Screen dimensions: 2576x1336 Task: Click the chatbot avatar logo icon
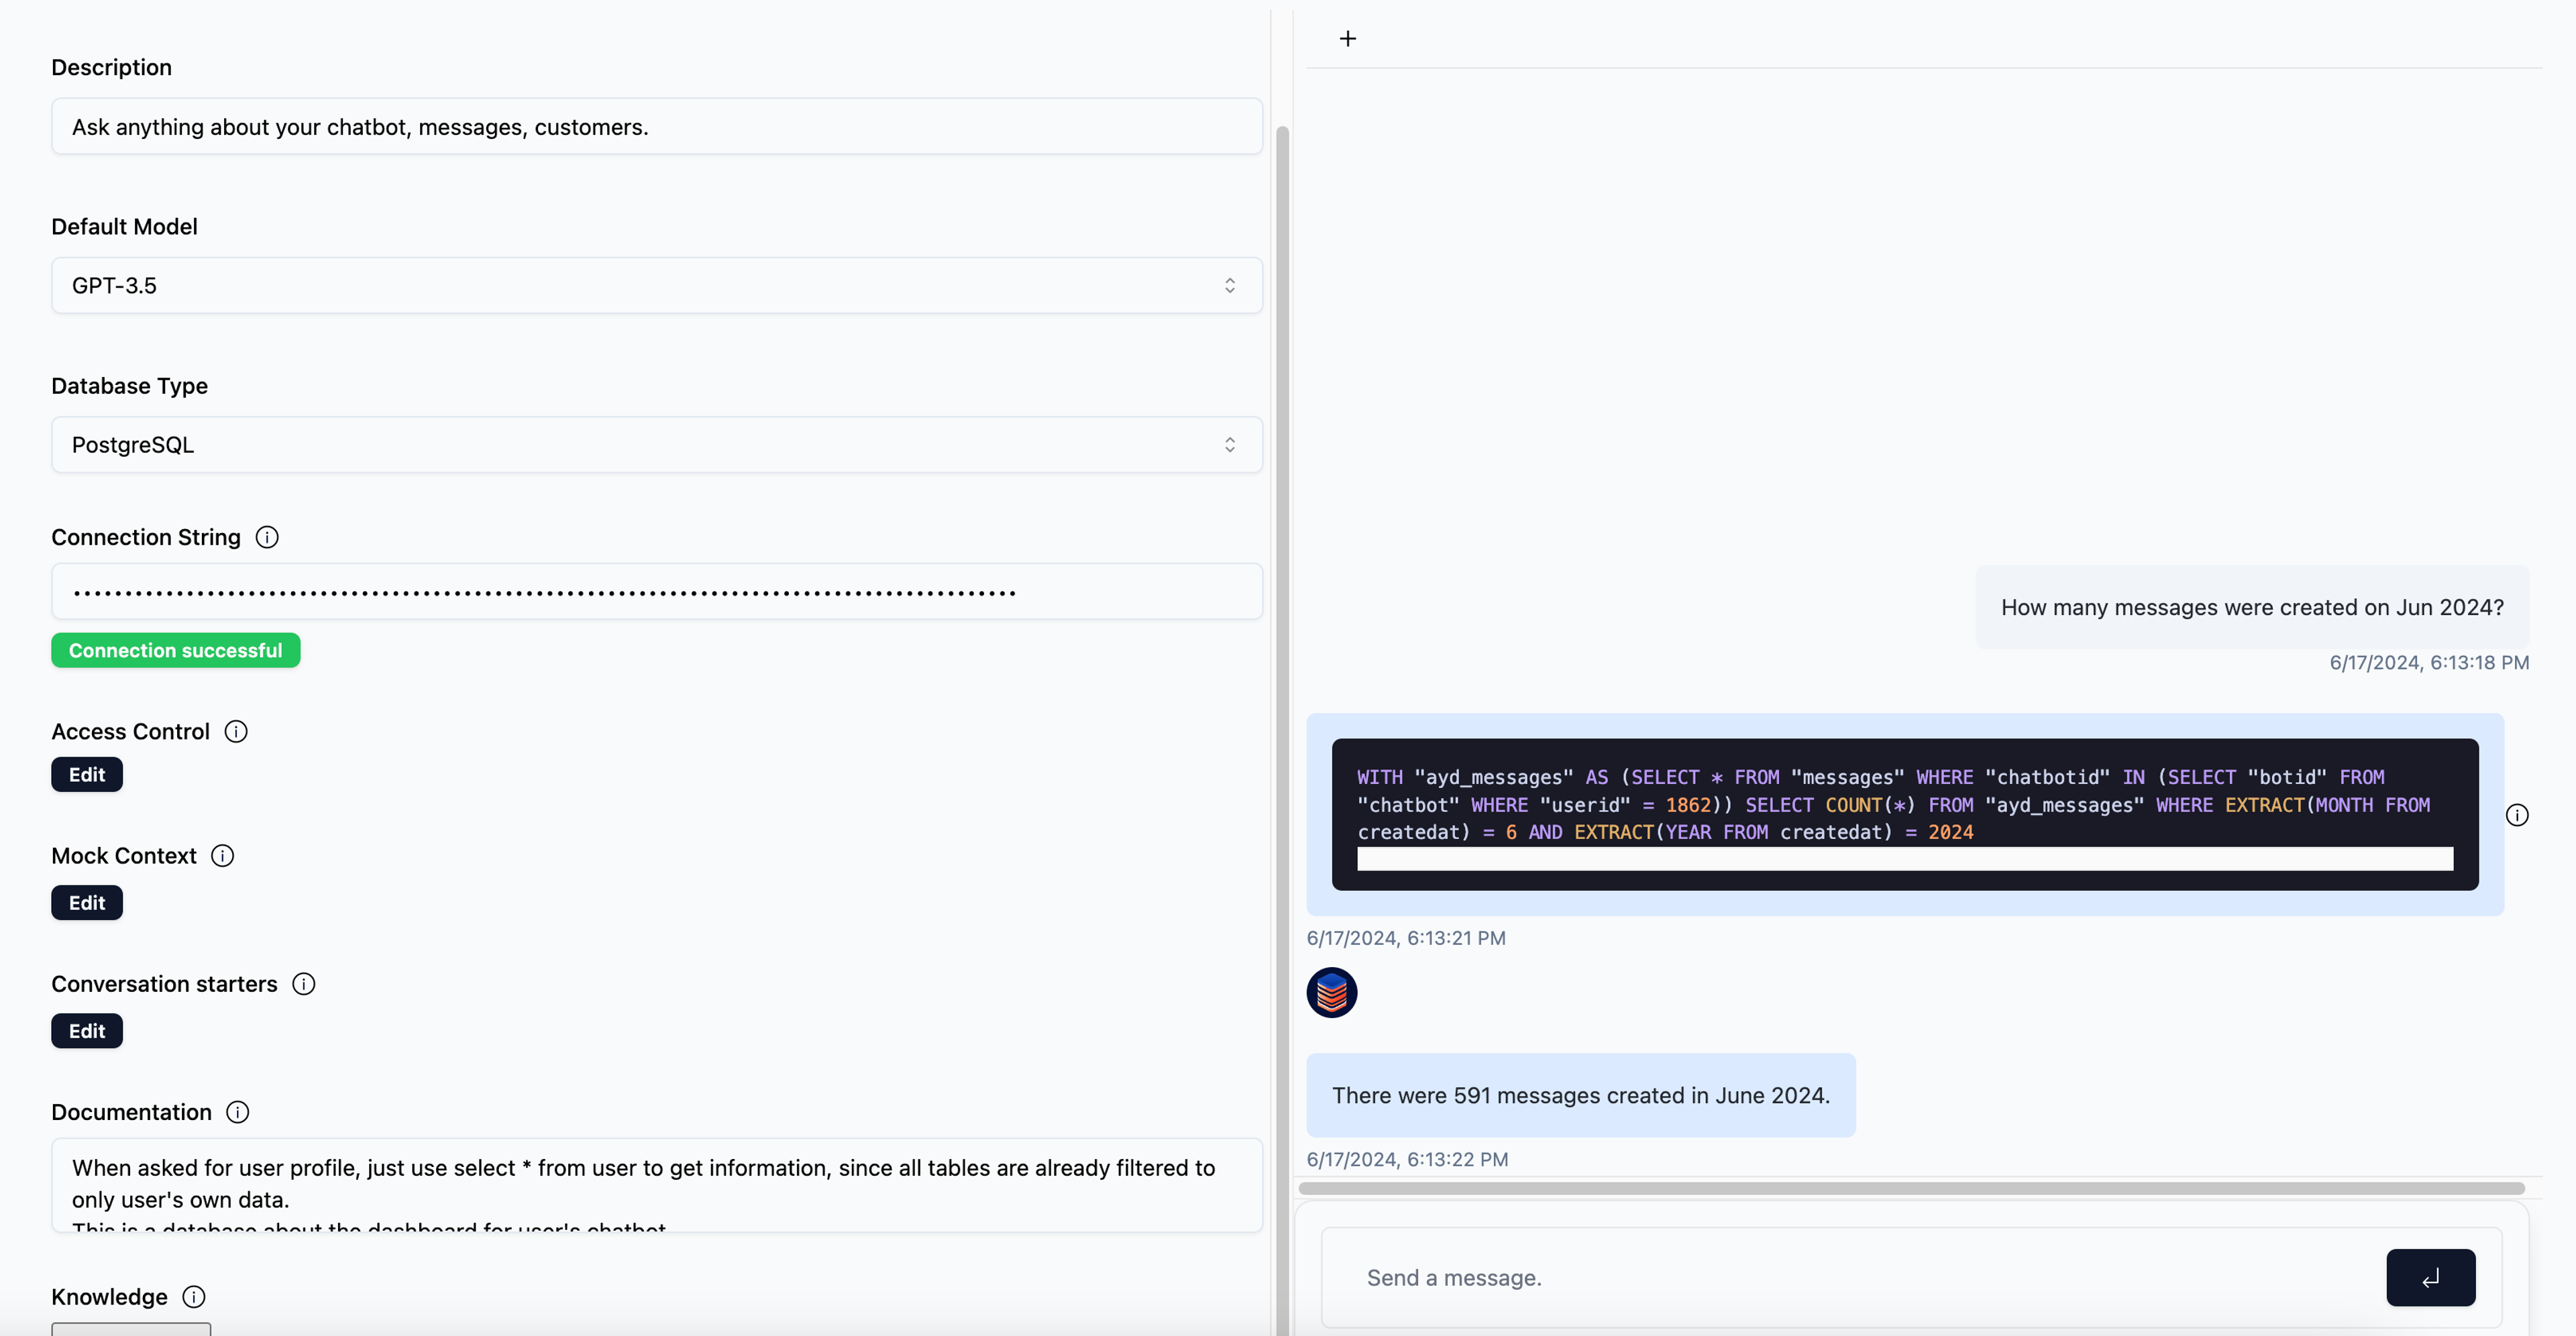1331,992
